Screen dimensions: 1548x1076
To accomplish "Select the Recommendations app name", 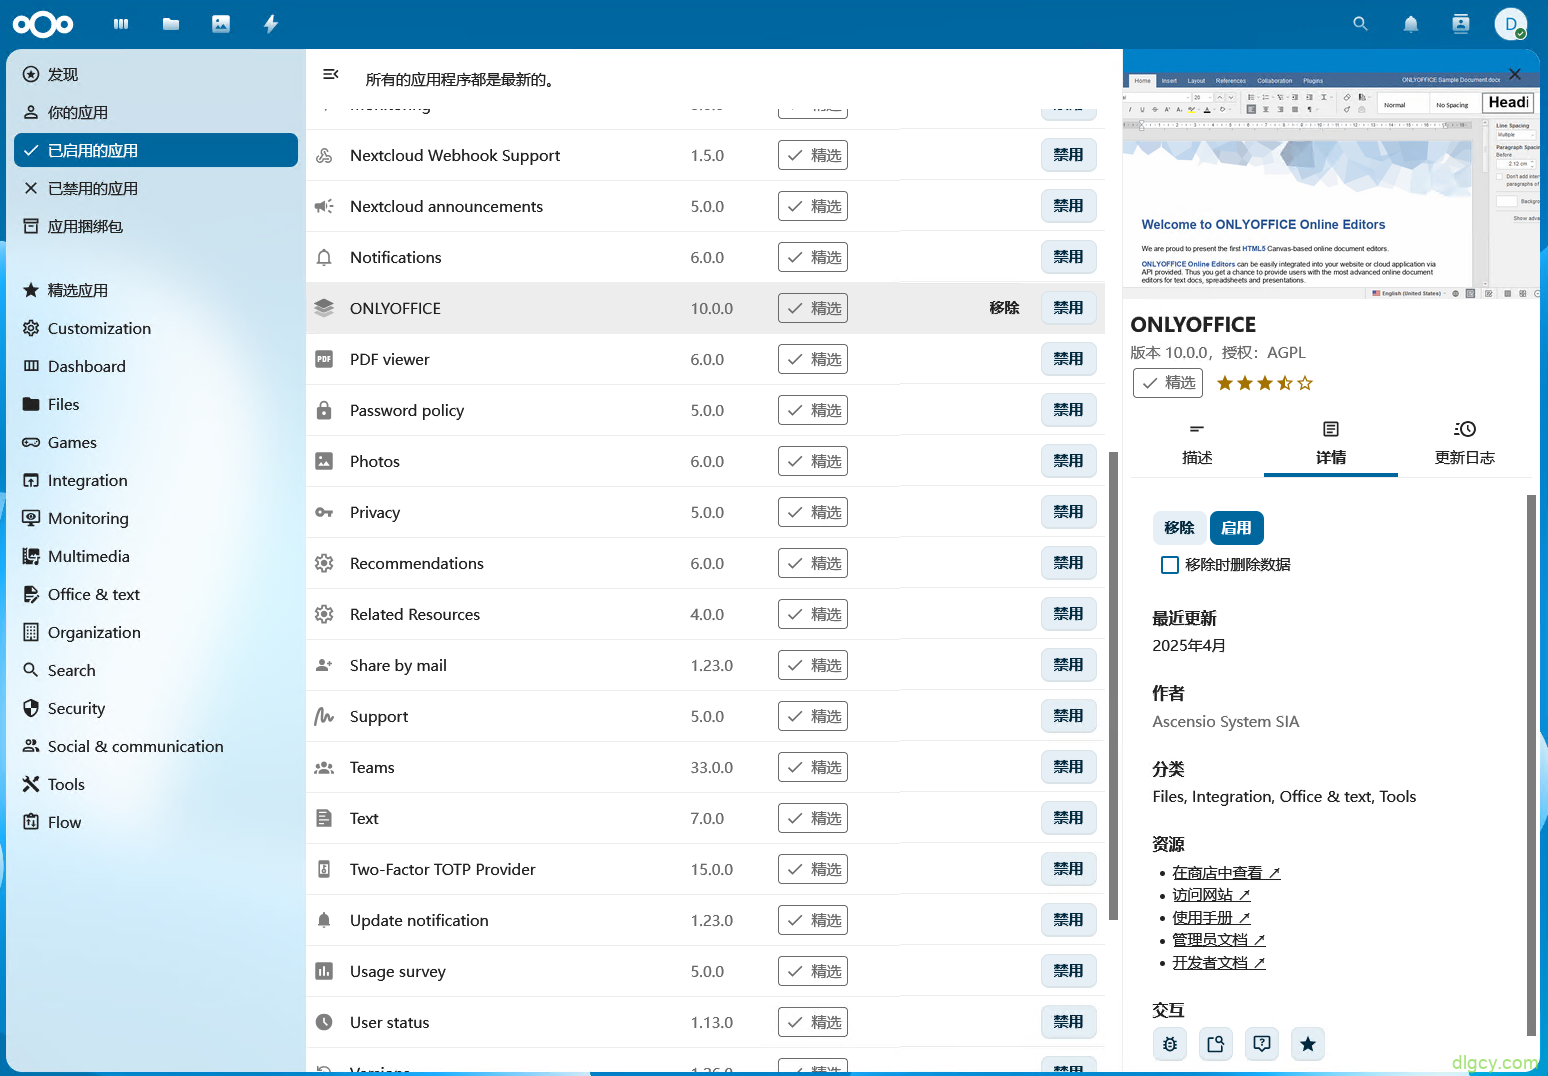I will click(417, 563).
